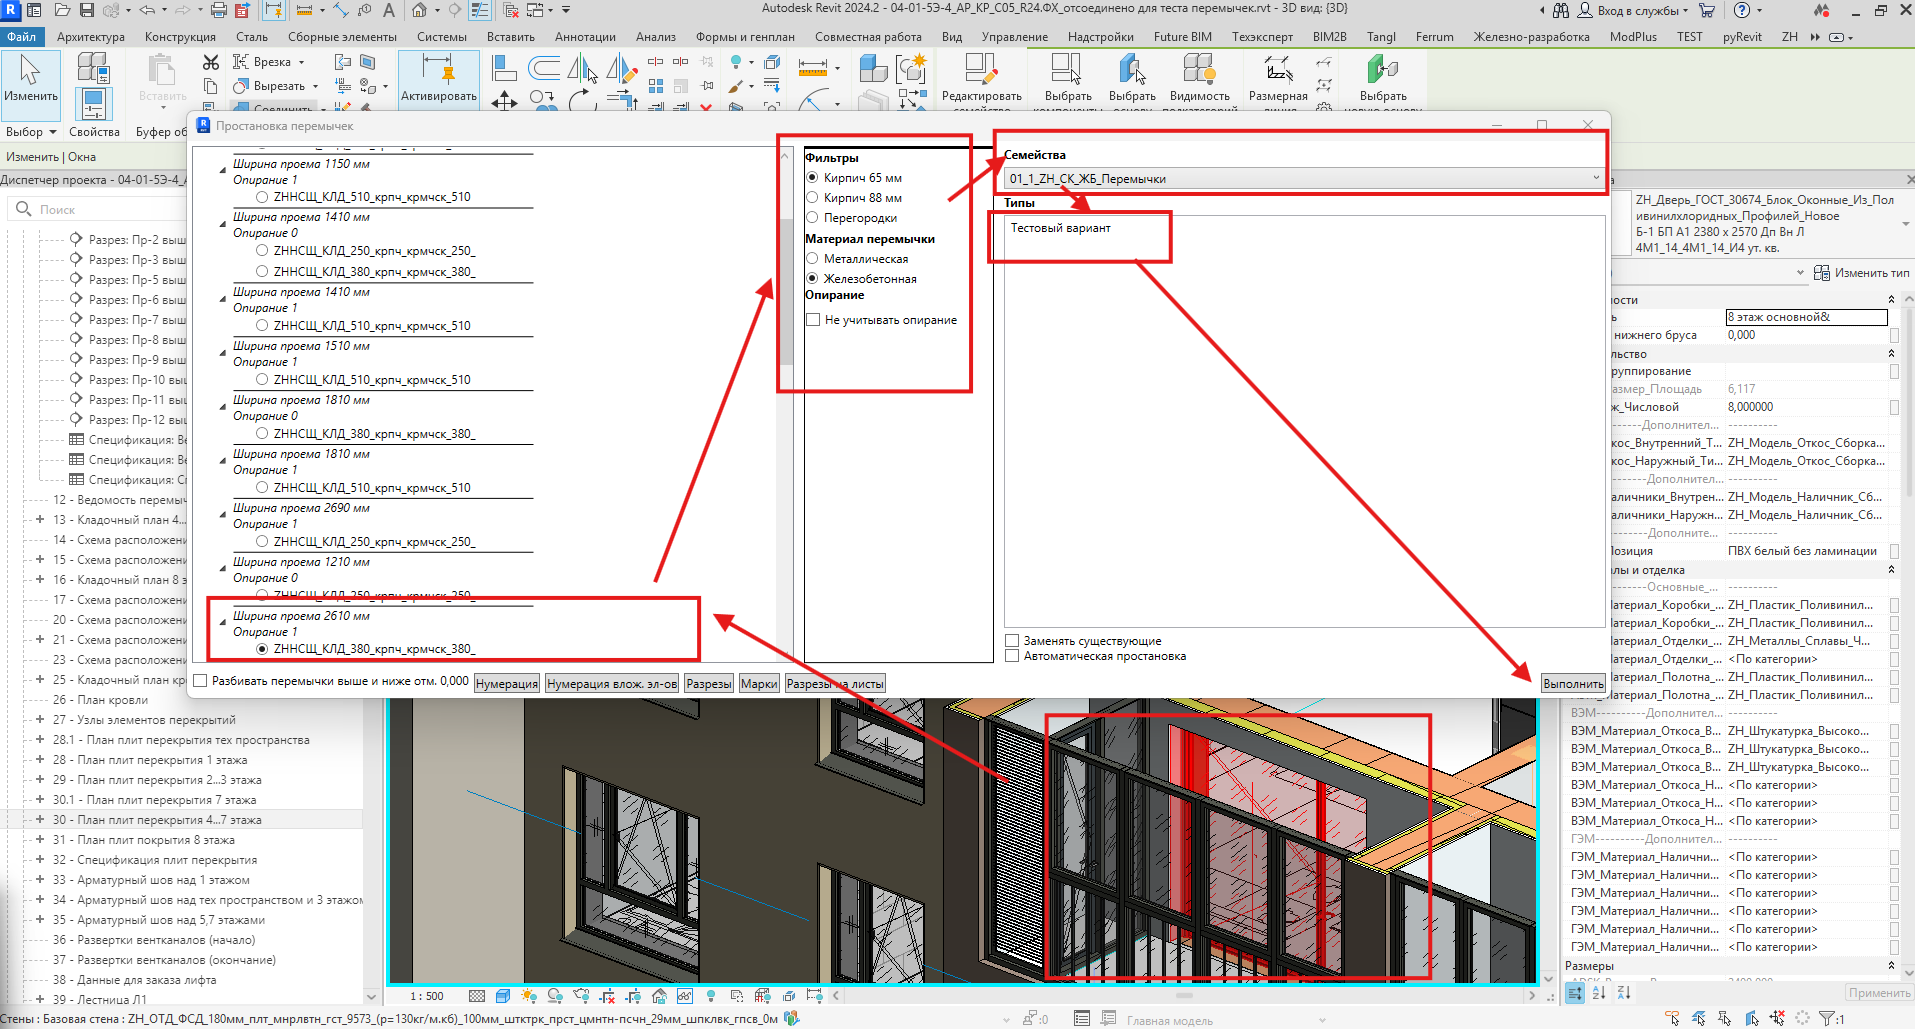Toggle Разбивать перемычки выше и ниже checkbox
The image size is (1915, 1029).
click(x=200, y=681)
